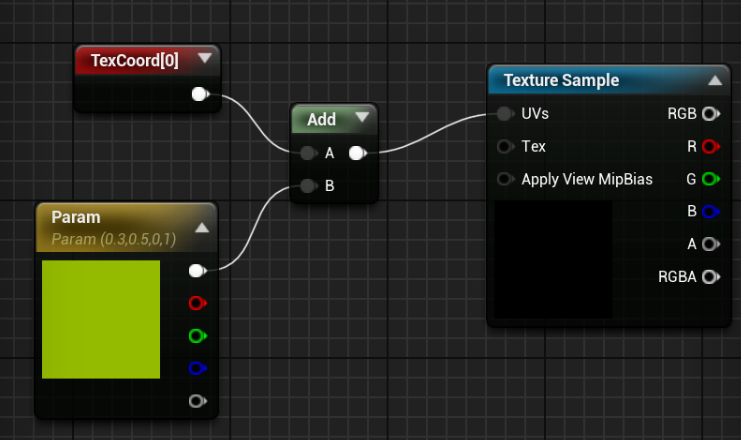Click the Texture Sample G output pin
The height and width of the screenshot is (440, 741).
click(711, 179)
